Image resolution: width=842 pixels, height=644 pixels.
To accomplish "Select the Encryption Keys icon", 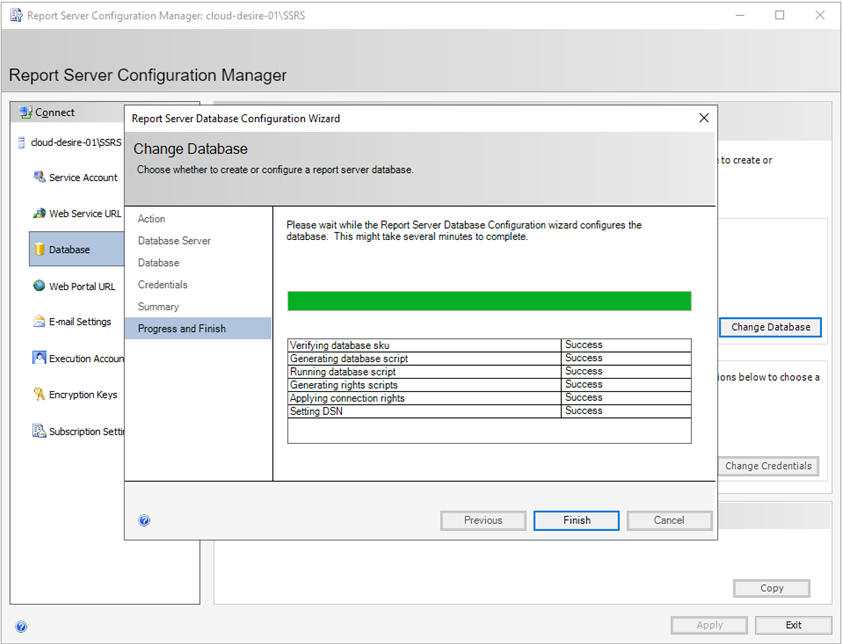I will click(x=39, y=394).
